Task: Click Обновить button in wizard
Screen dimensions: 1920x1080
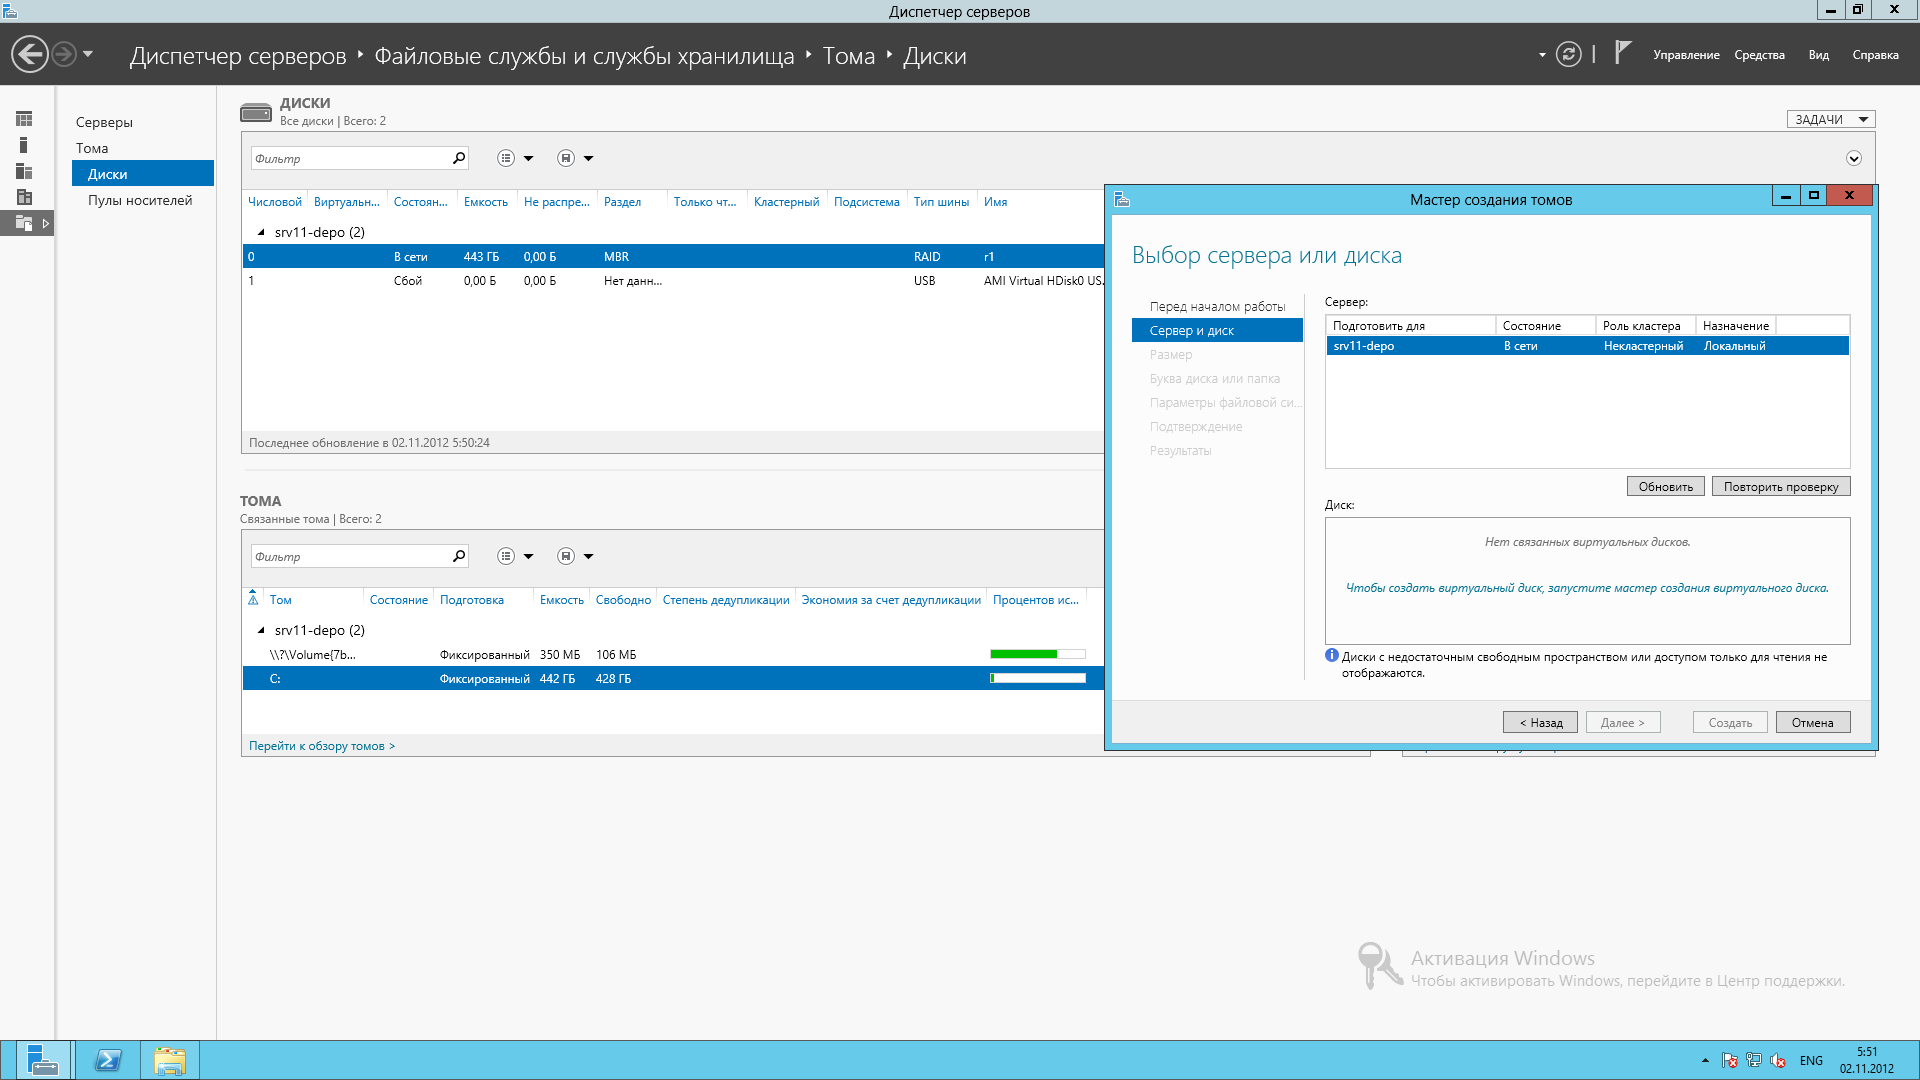Action: [1665, 487]
